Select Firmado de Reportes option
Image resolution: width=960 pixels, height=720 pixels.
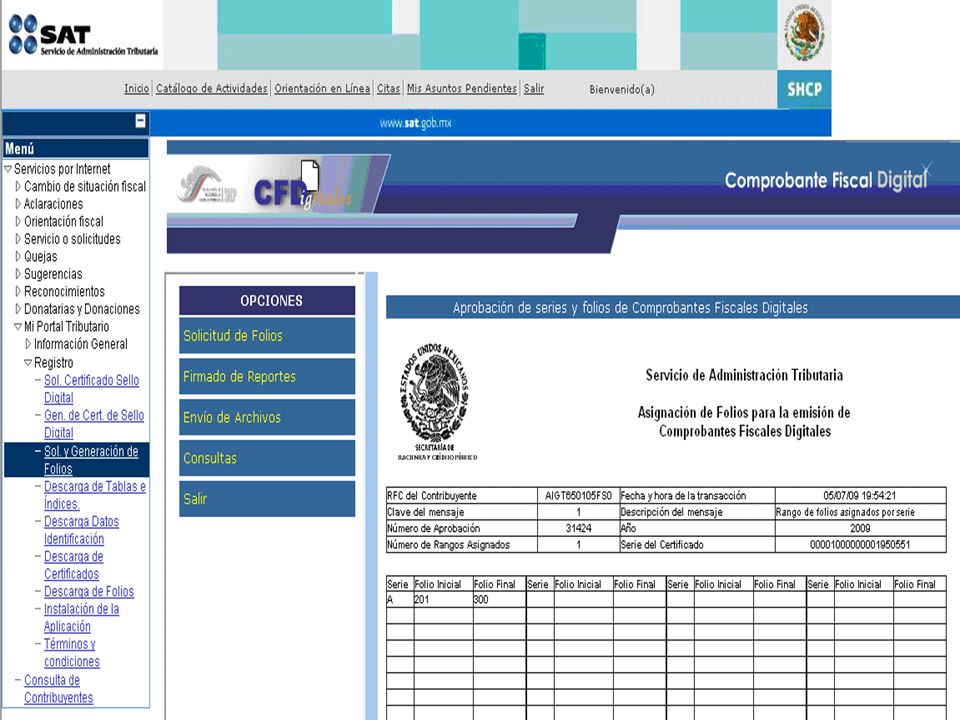(267, 377)
